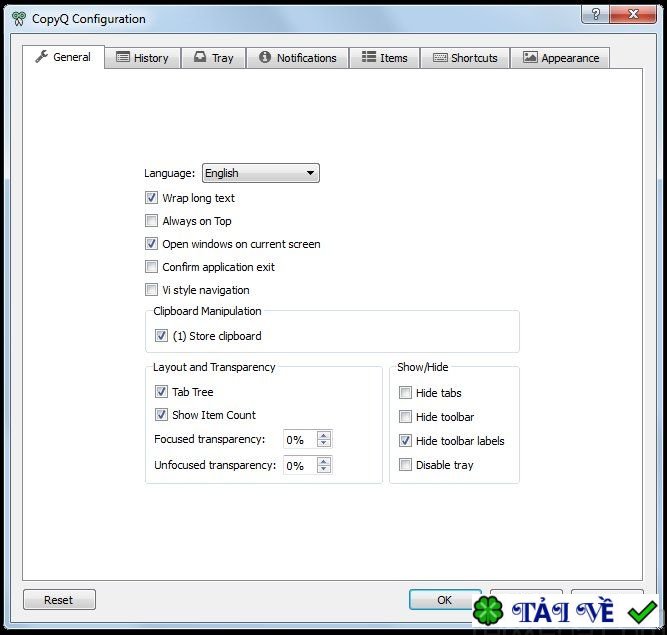Go to the Shortcuts tab
This screenshot has width=667, height=635.
click(465, 57)
